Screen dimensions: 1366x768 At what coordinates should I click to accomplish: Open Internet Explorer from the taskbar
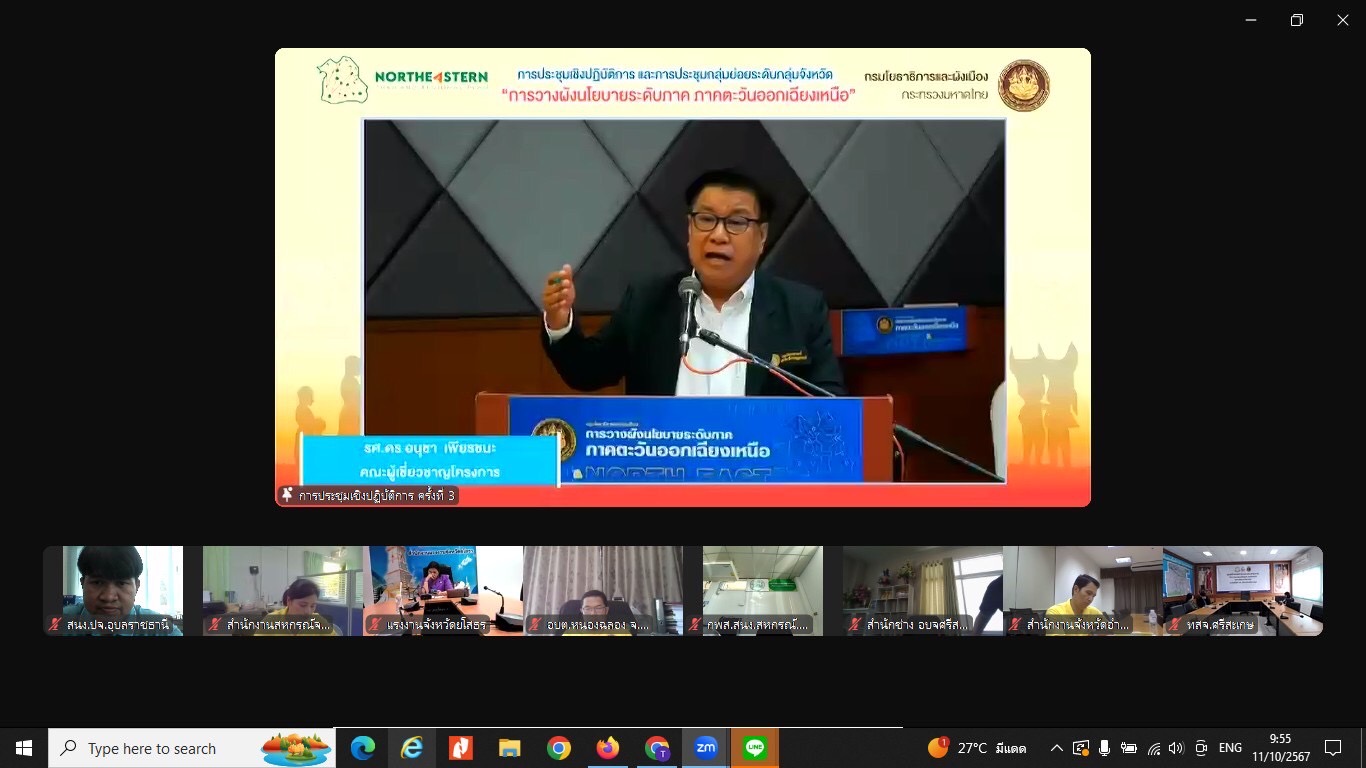click(411, 748)
